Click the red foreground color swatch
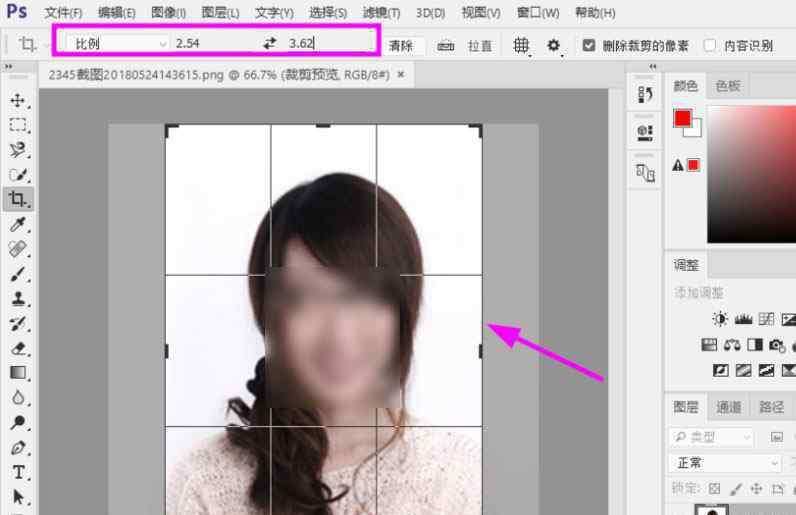Viewport: 796px width, 515px height. pos(683,119)
